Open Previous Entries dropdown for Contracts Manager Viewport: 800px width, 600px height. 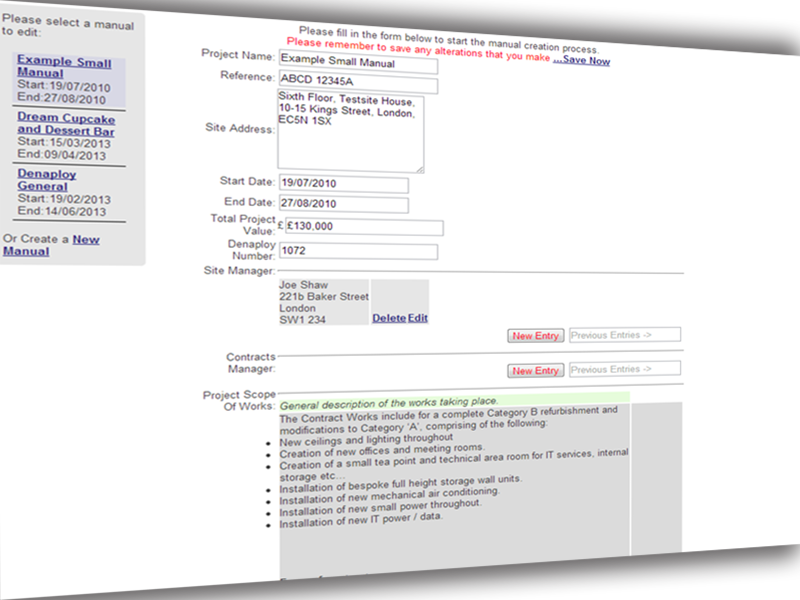coord(625,369)
